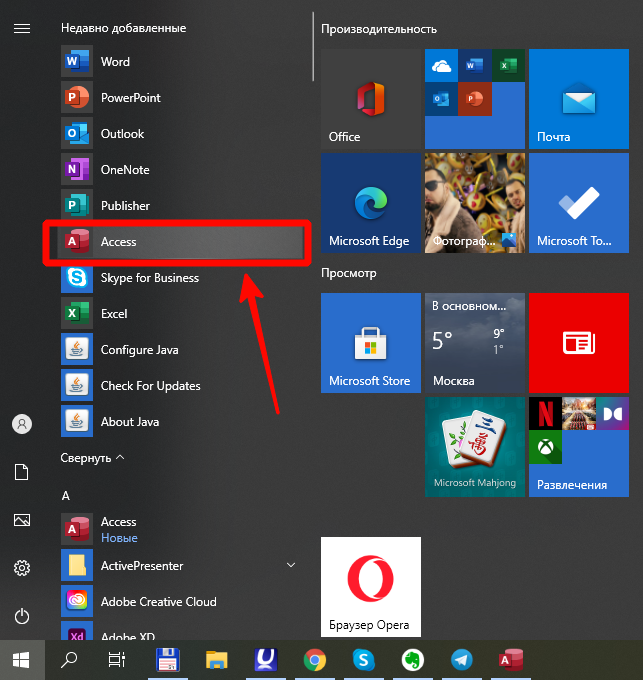The width and height of the screenshot is (643, 680).
Task: Open Adobe Creative Cloud
Action: 180,602
